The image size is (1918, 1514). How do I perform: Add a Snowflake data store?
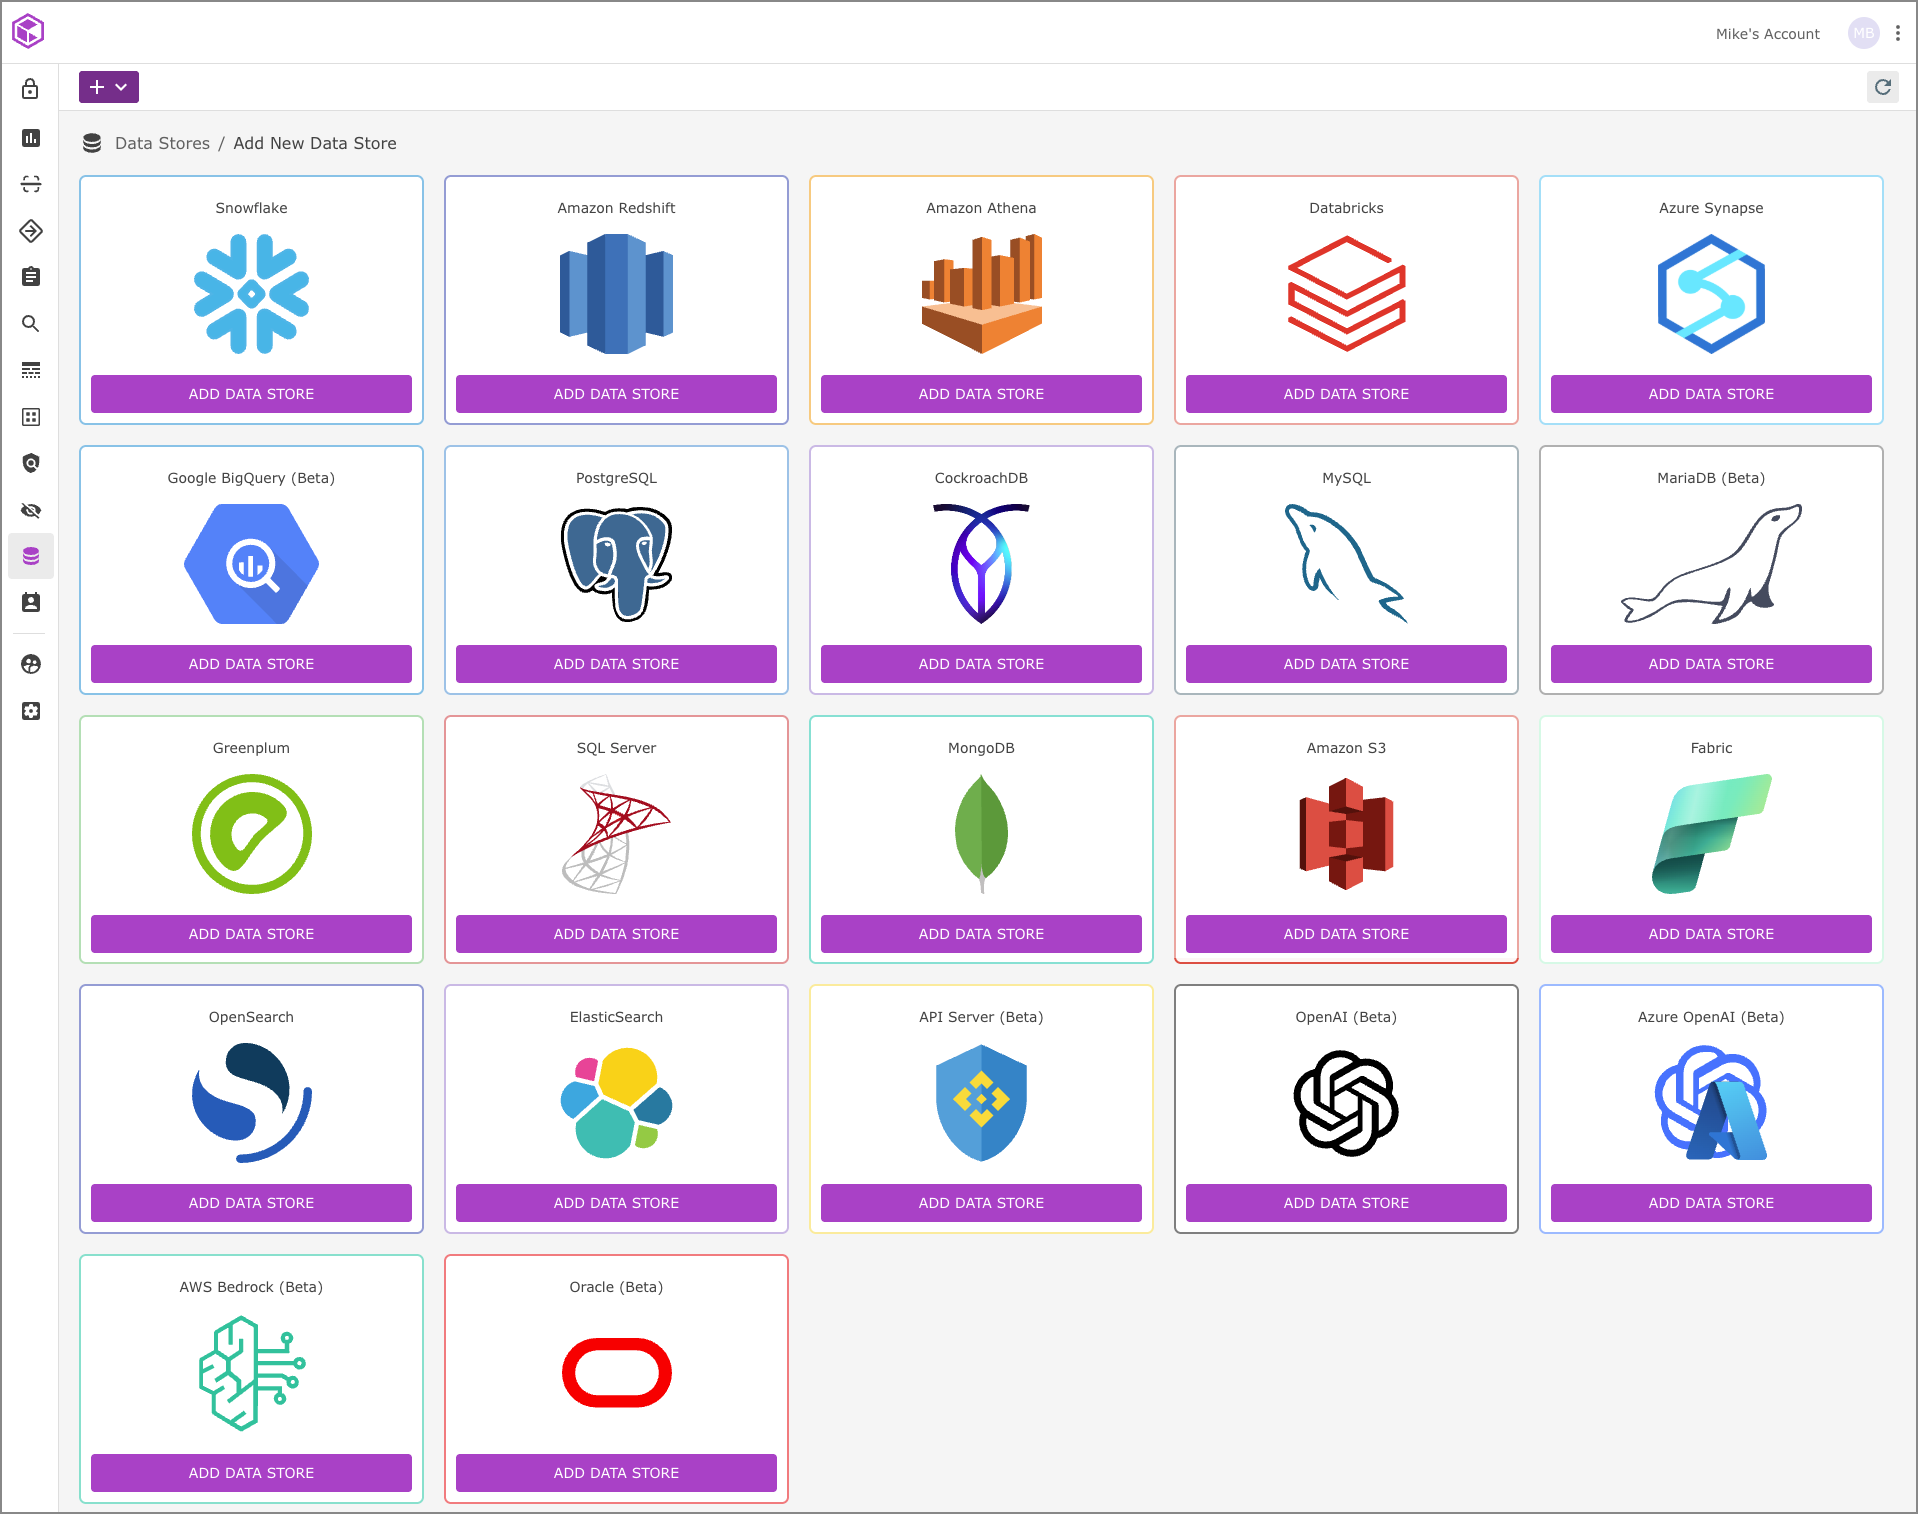pyautogui.click(x=251, y=394)
